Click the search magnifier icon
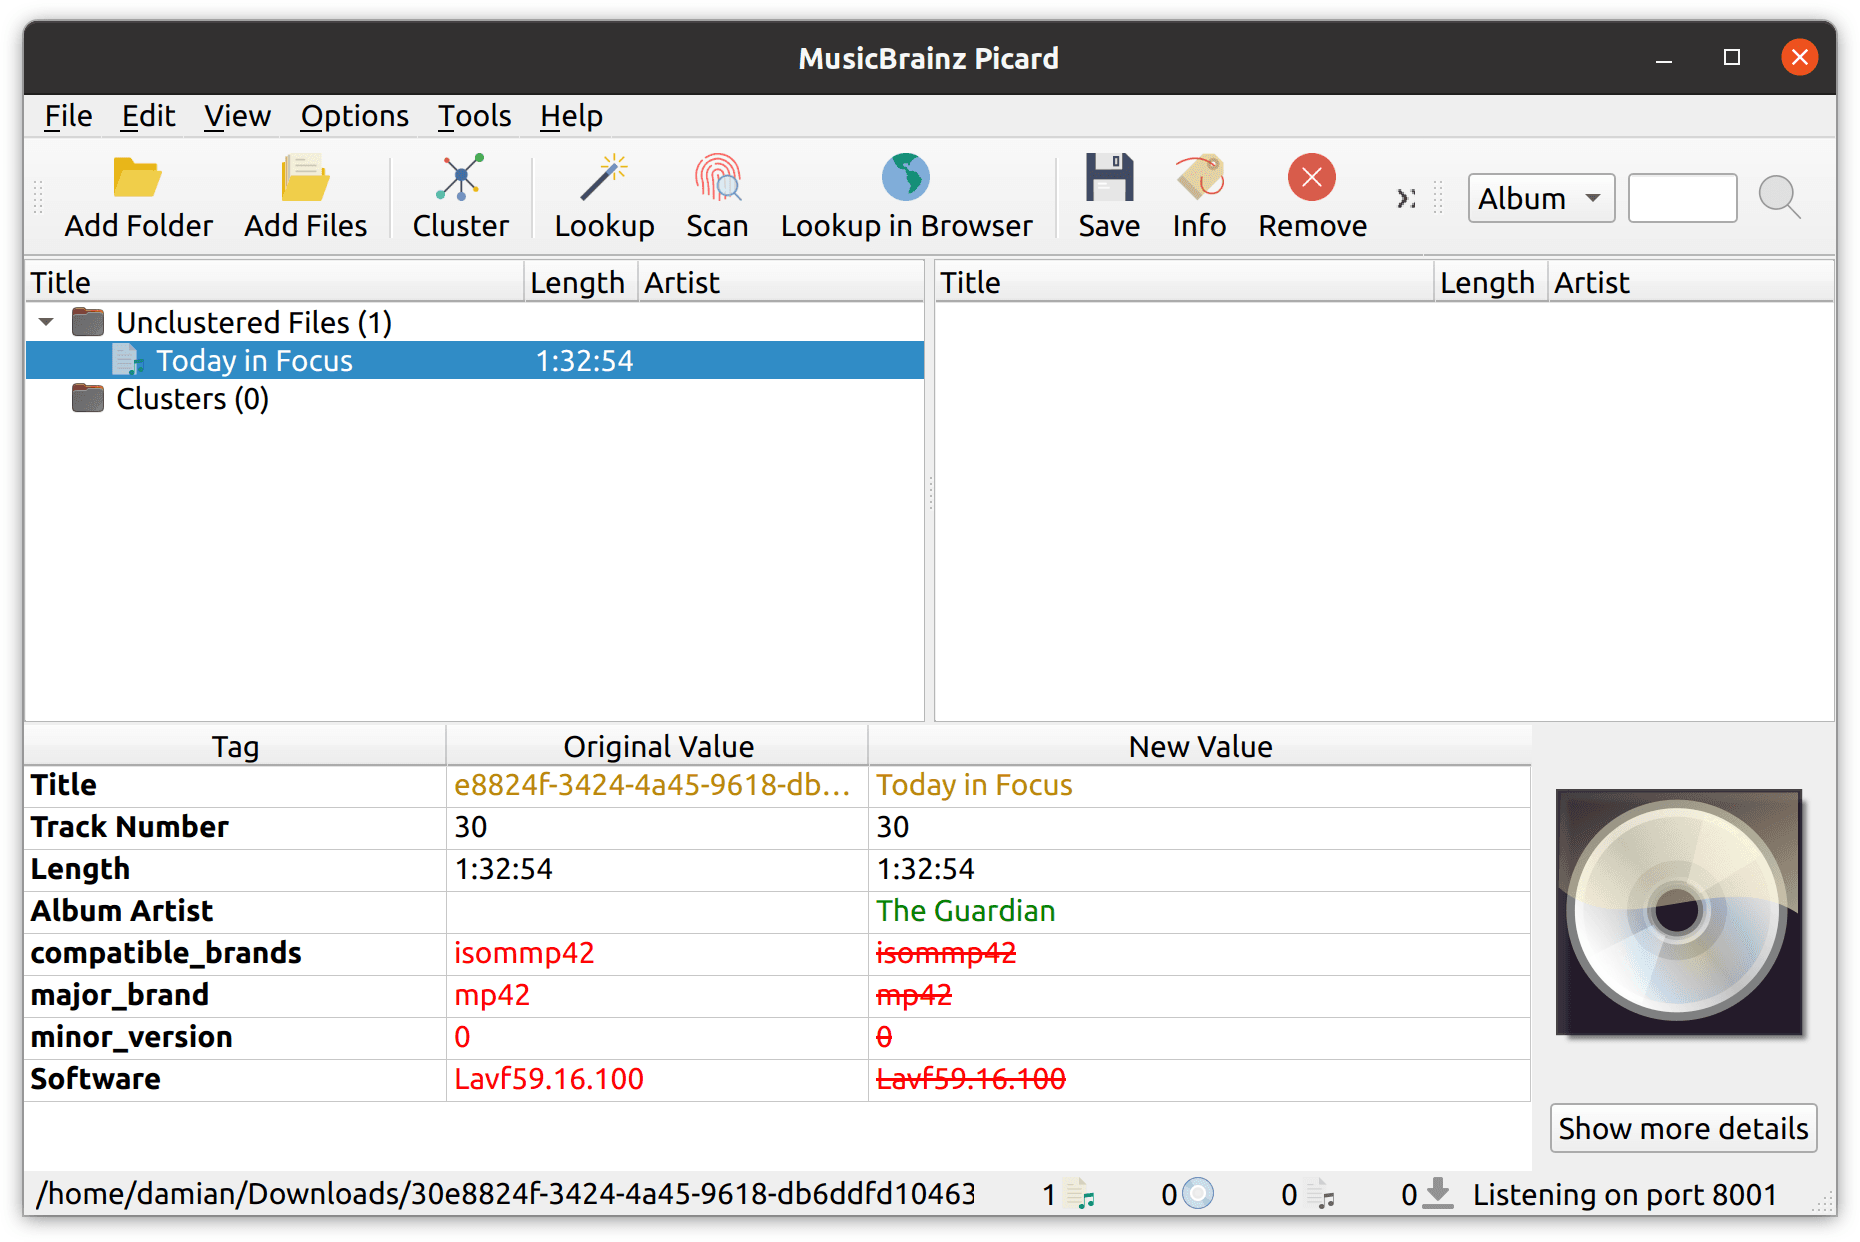Image resolution: width=1860 pixels, height=1242 pixels. [1780, 198]
